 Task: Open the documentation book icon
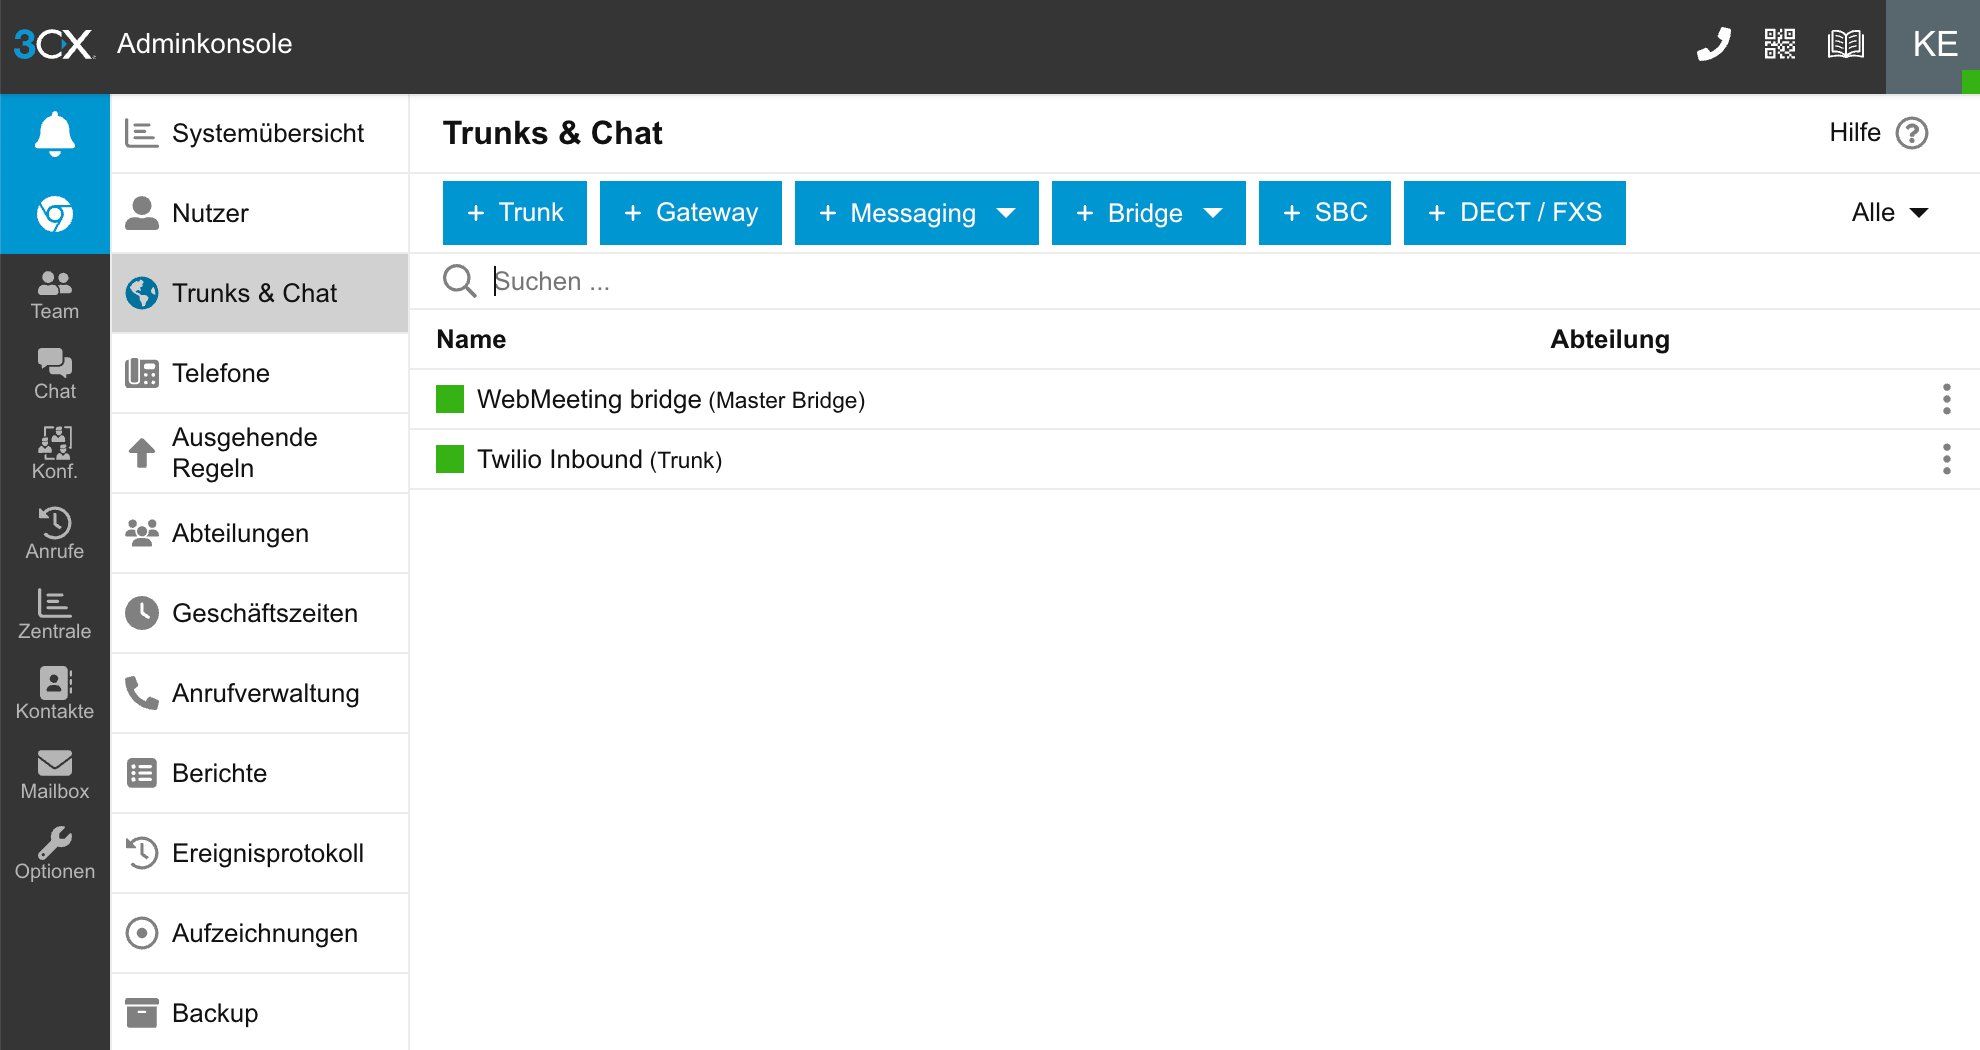click(x=1845, y=44)
